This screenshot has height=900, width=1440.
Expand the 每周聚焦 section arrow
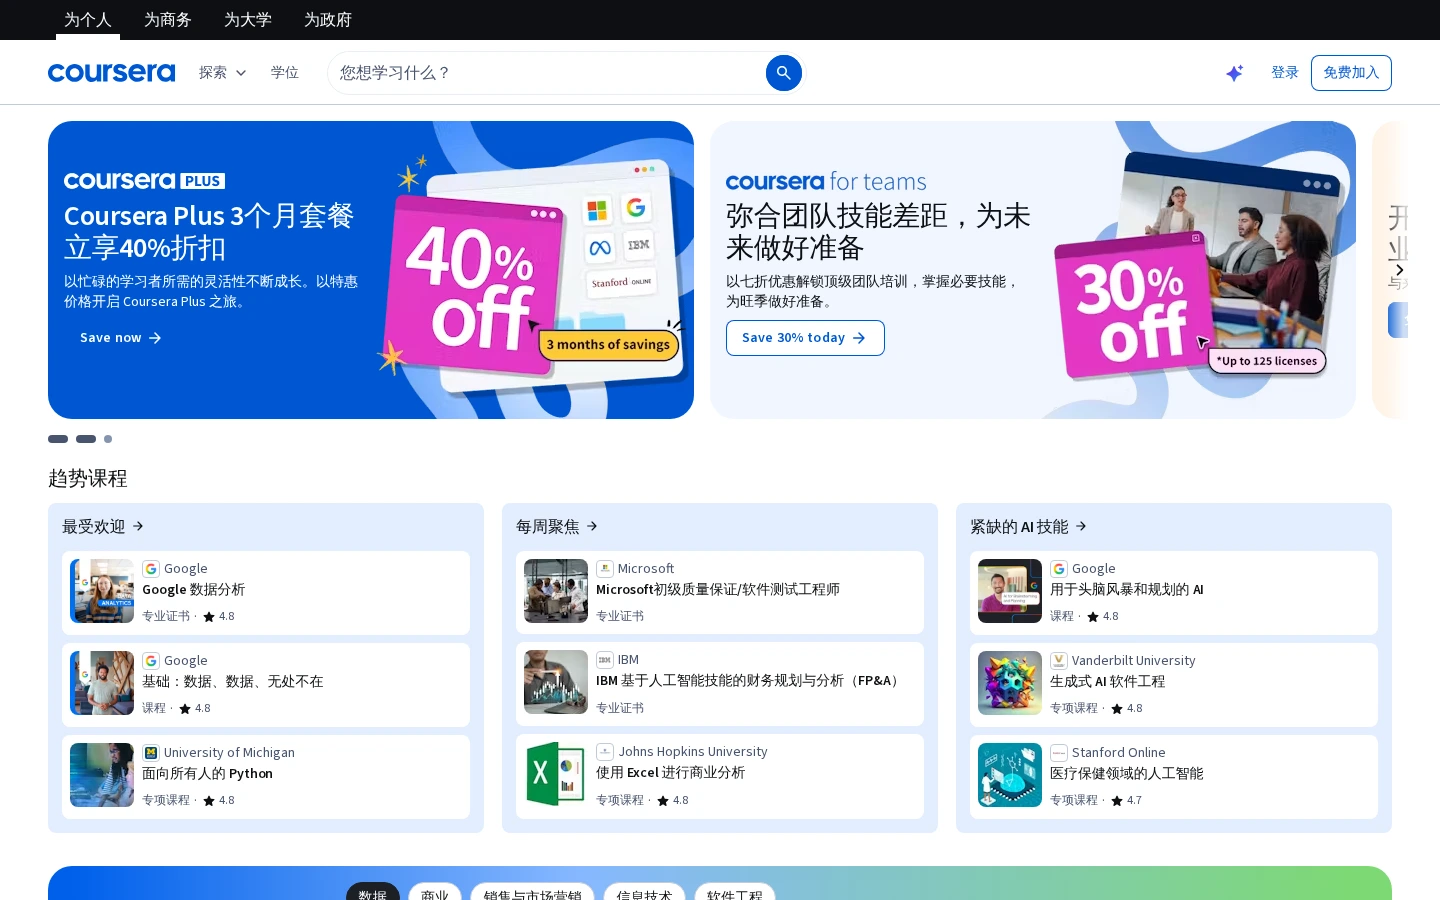pyautogui.click(x=592, y=526)
